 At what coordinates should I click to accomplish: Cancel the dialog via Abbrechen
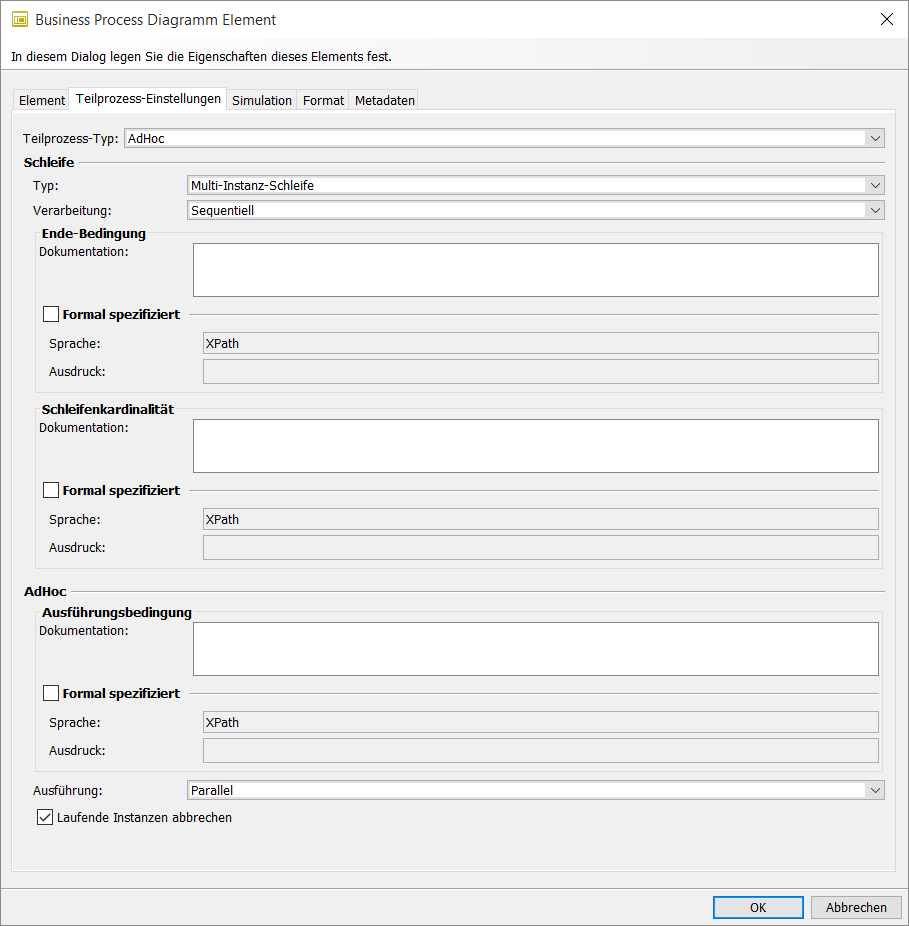856,907
